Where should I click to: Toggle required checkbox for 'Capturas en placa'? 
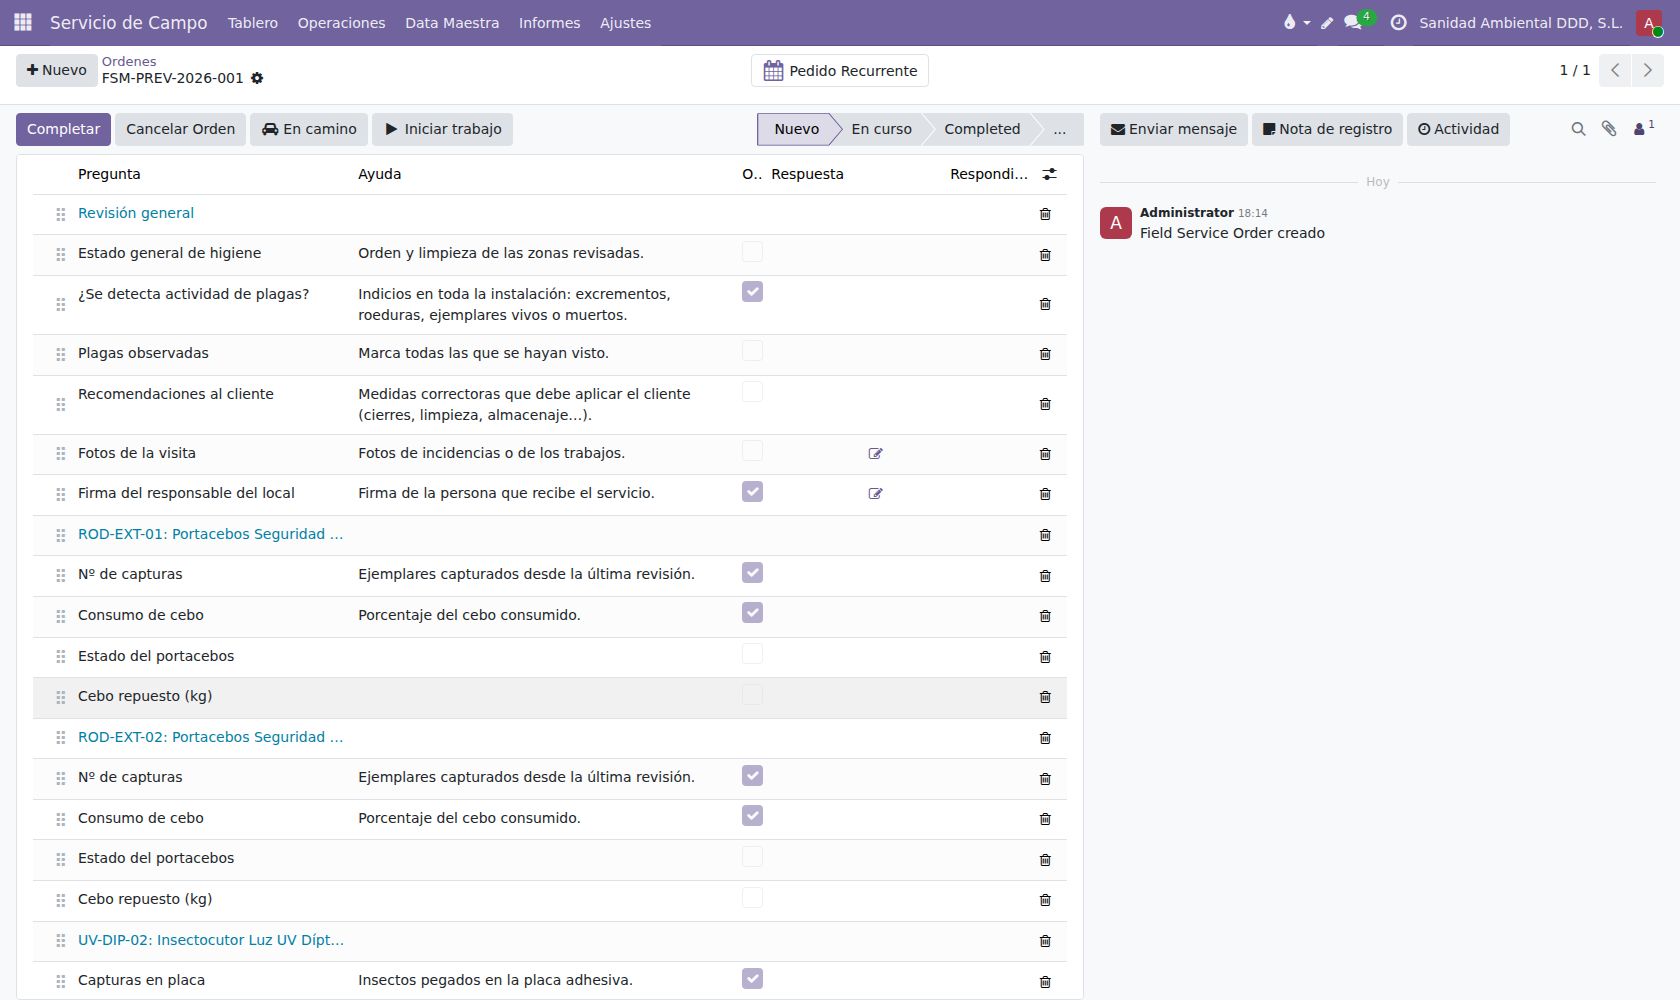pos(753,979)
